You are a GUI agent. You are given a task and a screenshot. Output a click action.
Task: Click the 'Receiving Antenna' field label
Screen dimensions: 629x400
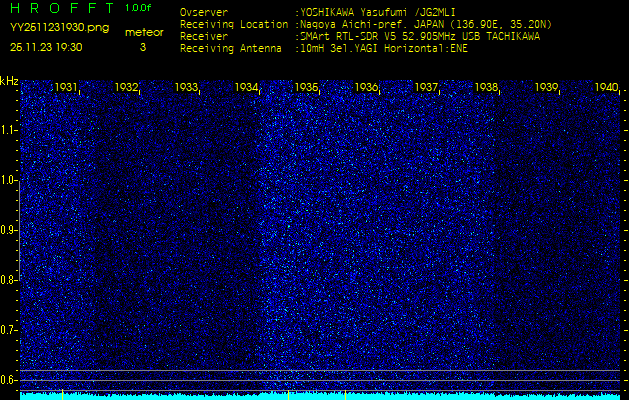click(231, 49)
